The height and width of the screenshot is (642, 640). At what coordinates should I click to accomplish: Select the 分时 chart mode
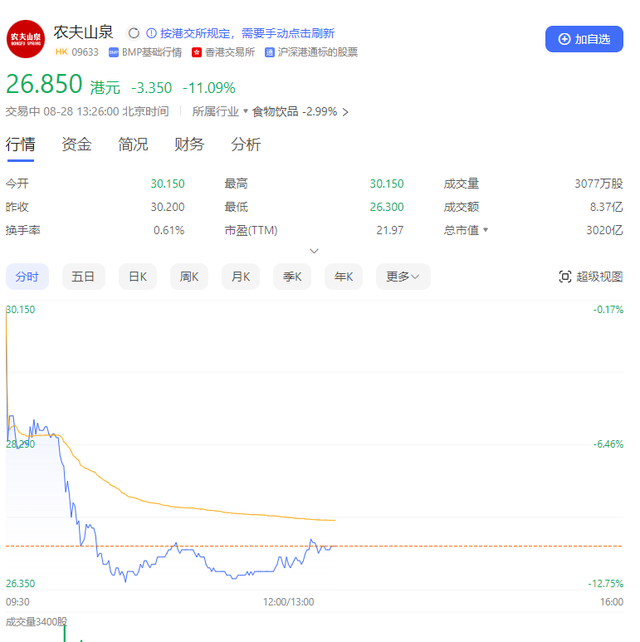click(27, 277)
